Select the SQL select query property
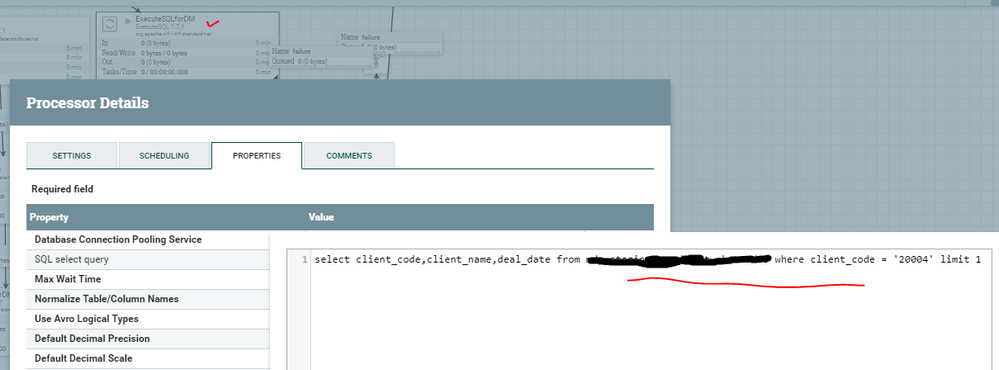The height and width of the screenshot is (370, 999). [x=71, y=259]
